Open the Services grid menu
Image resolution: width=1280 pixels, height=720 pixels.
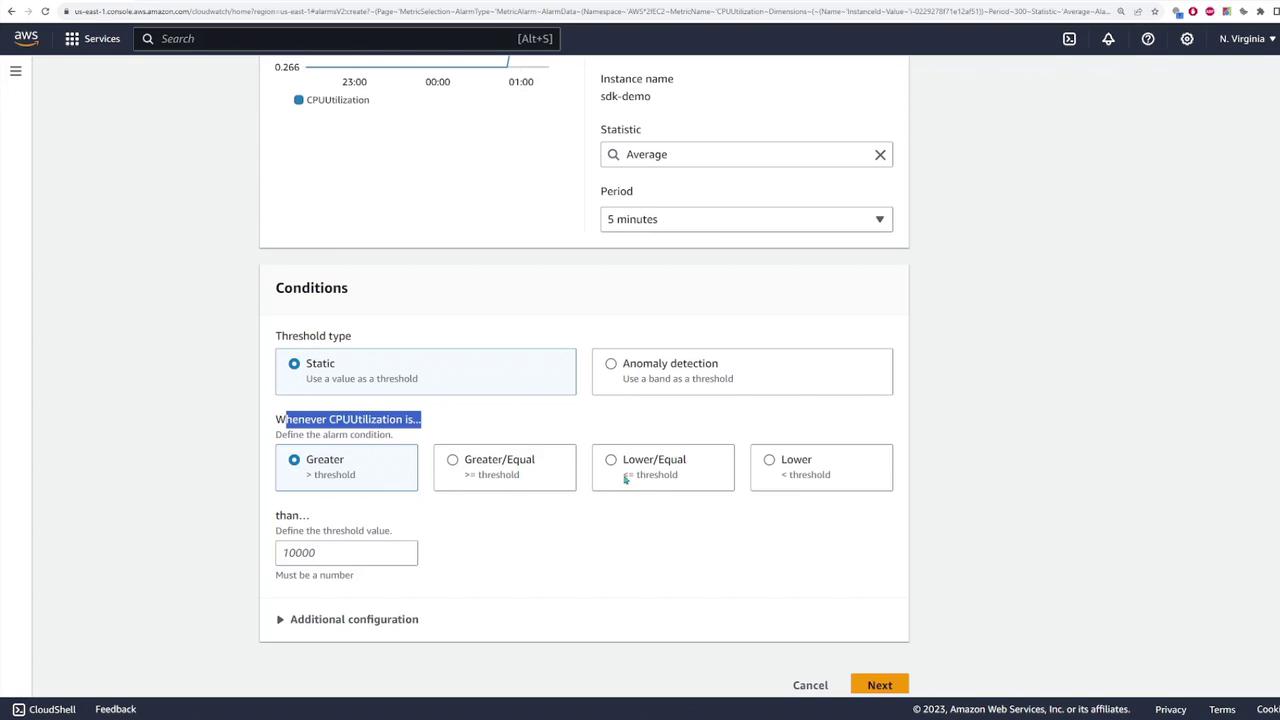(92, 38)
